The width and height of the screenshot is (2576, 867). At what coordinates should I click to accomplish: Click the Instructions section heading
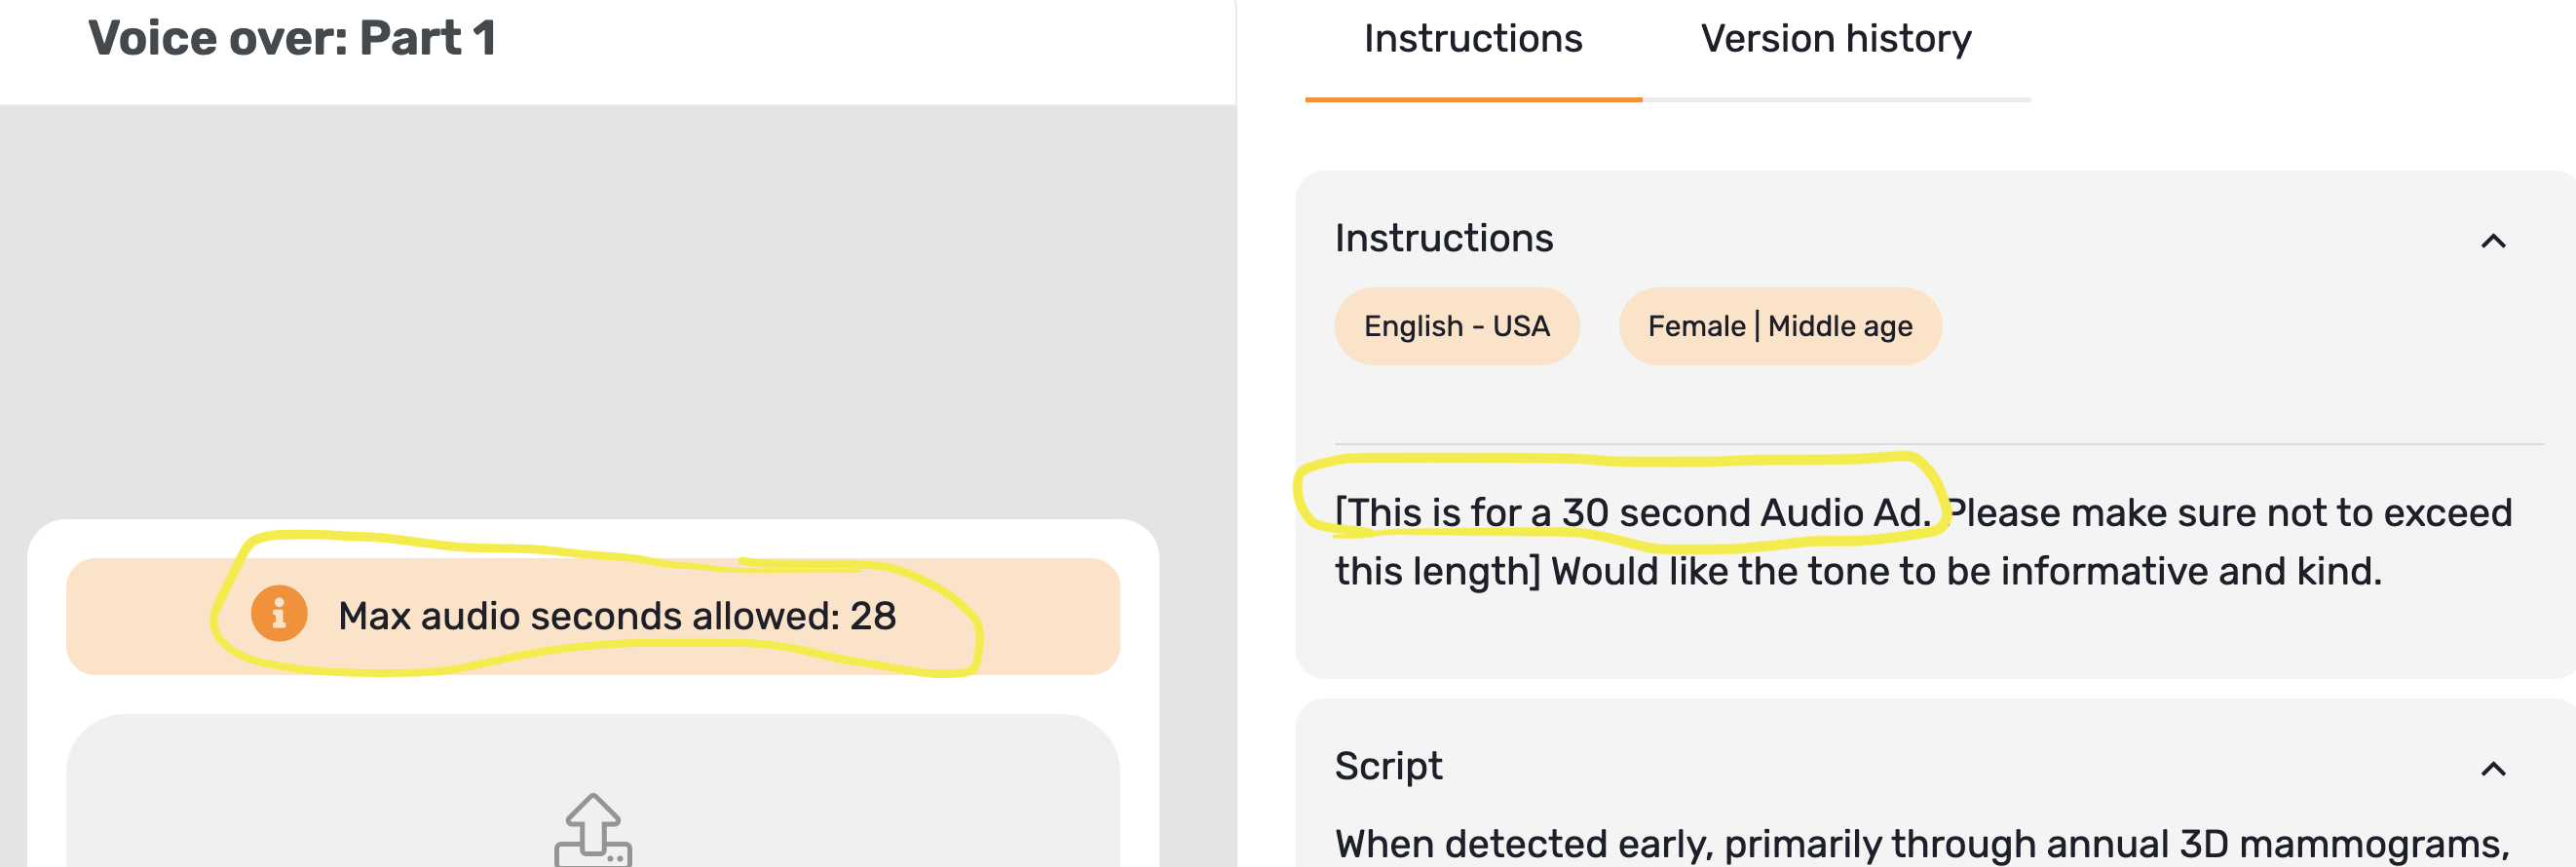[1443, 238]
